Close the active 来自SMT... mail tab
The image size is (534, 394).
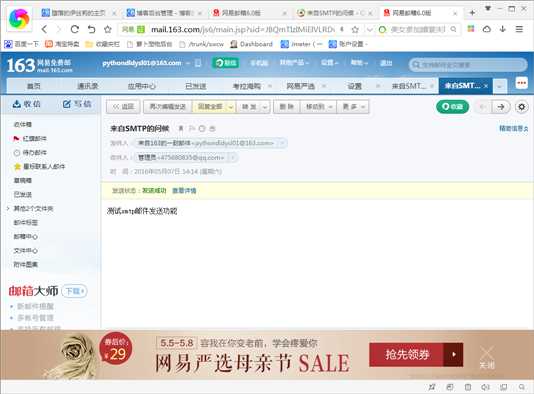coord(486,86)
